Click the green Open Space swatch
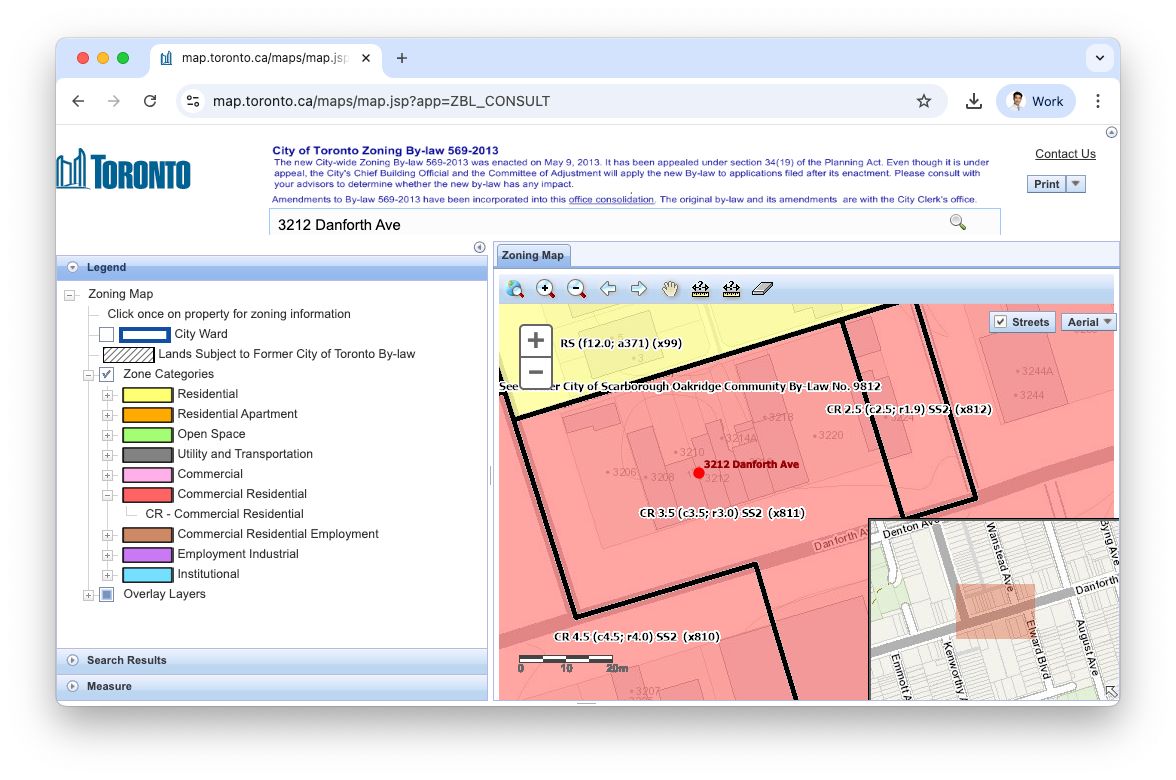The width and height of the screenshot is (1176, 780). click(x=147, y=434)
